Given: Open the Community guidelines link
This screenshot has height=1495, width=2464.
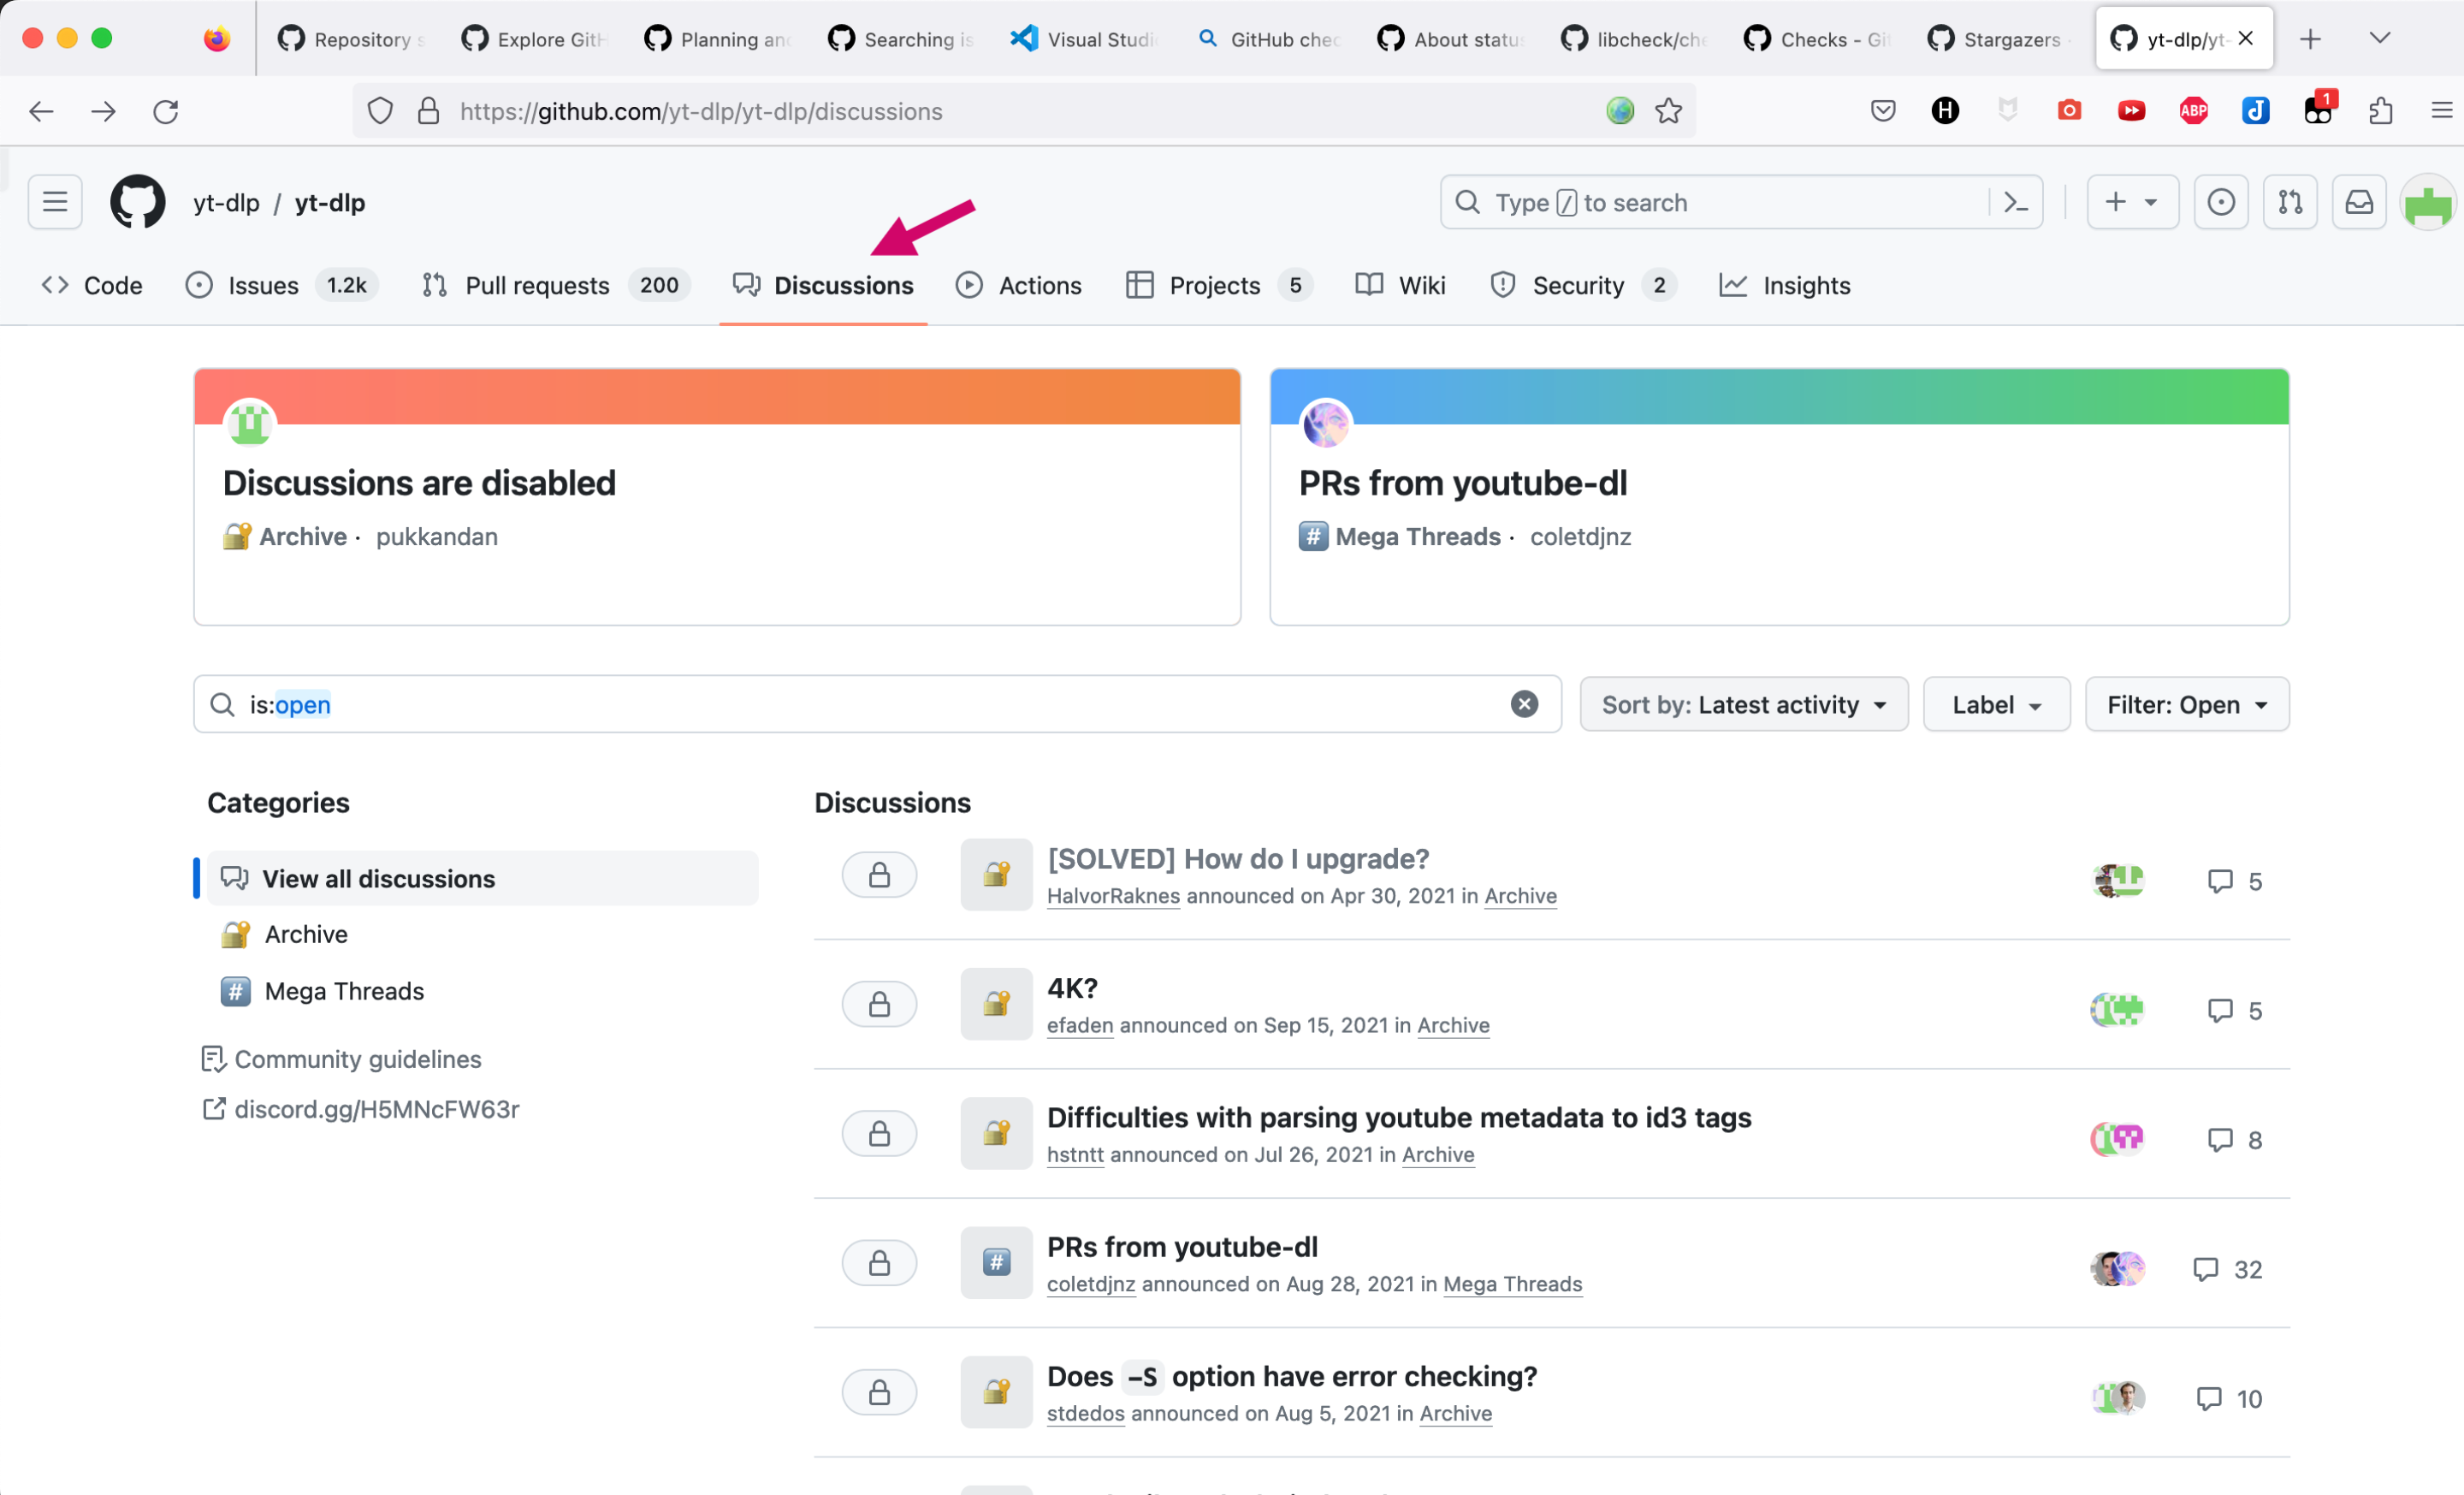Looking at the screenshot, I should [x=357, y=1060].
